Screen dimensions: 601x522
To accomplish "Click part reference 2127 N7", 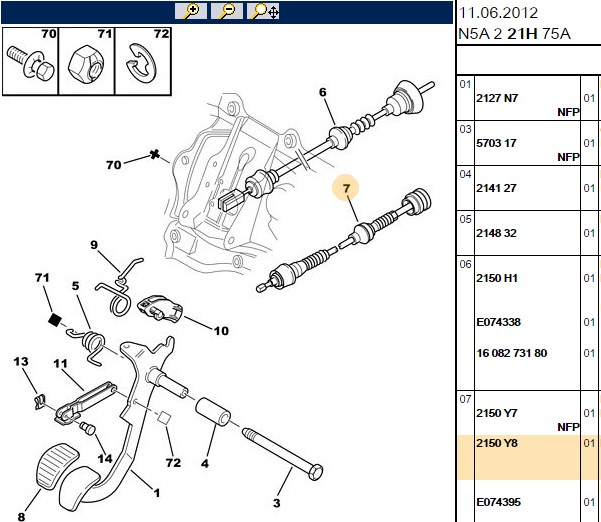I will [497, 98].
